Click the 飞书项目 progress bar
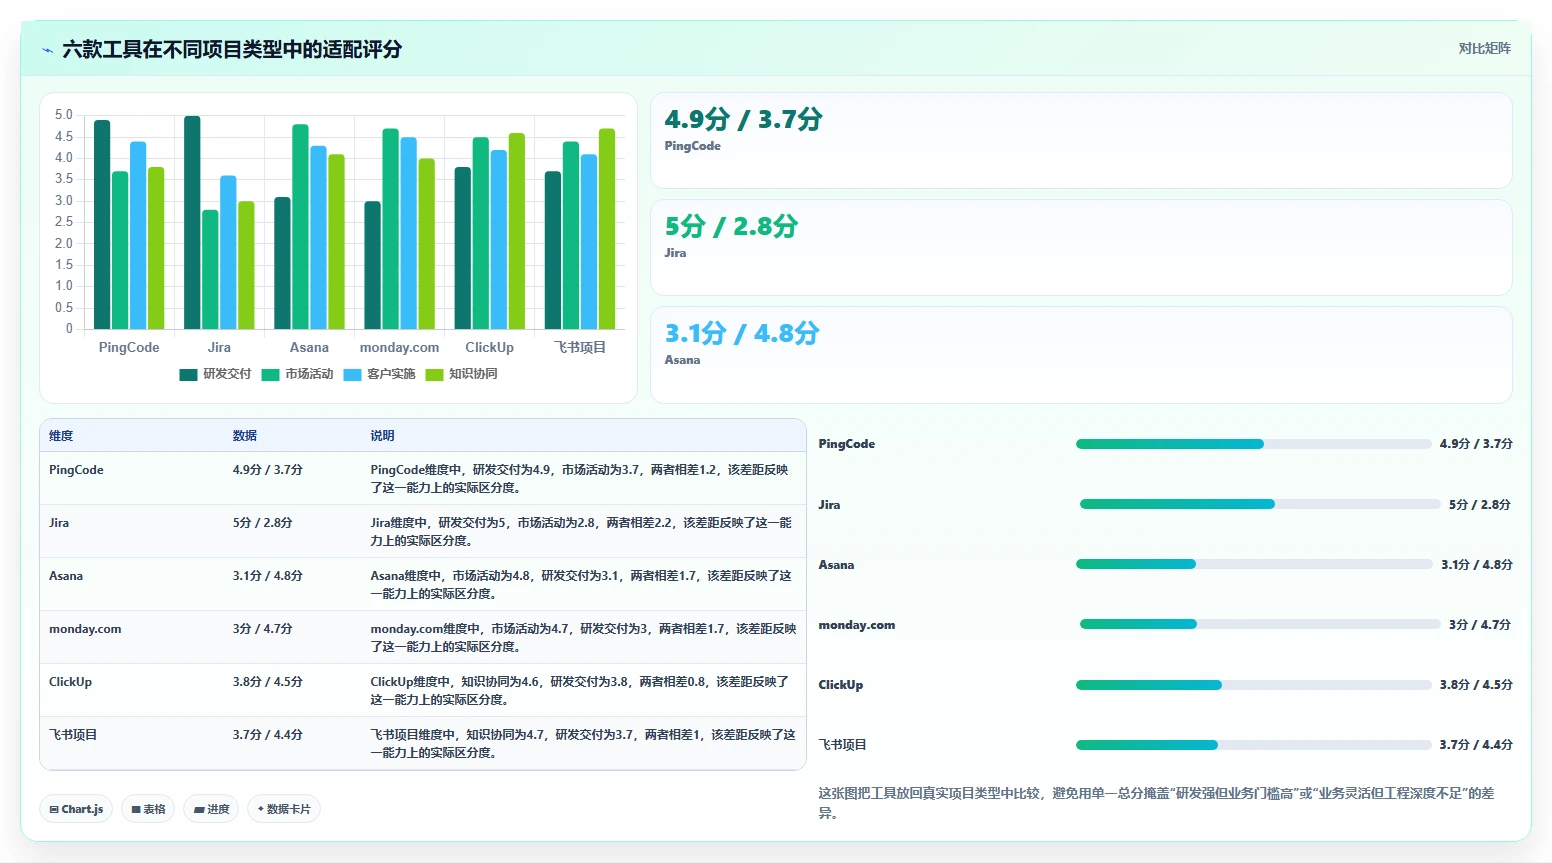 coord(1254,745)
